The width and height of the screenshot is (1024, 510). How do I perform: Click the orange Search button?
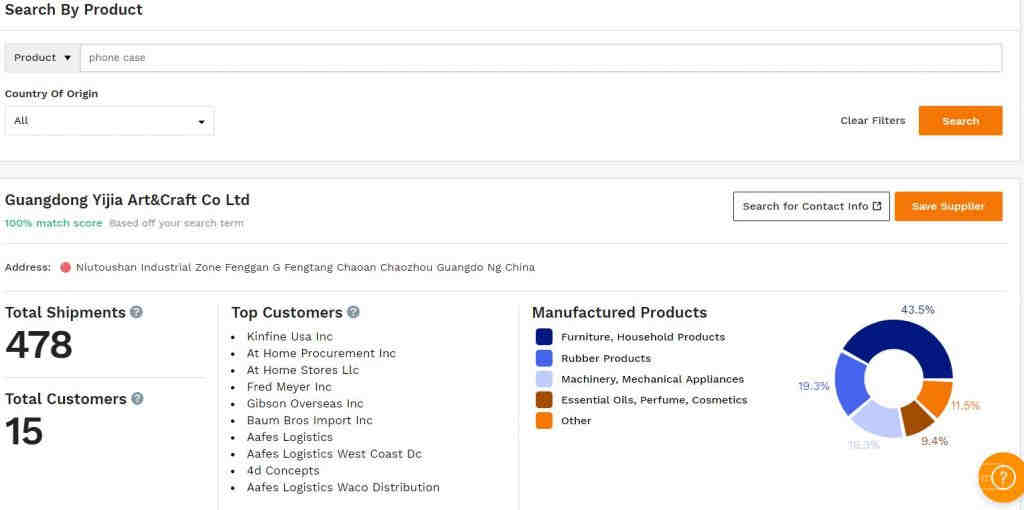click(x=960, y=121)
